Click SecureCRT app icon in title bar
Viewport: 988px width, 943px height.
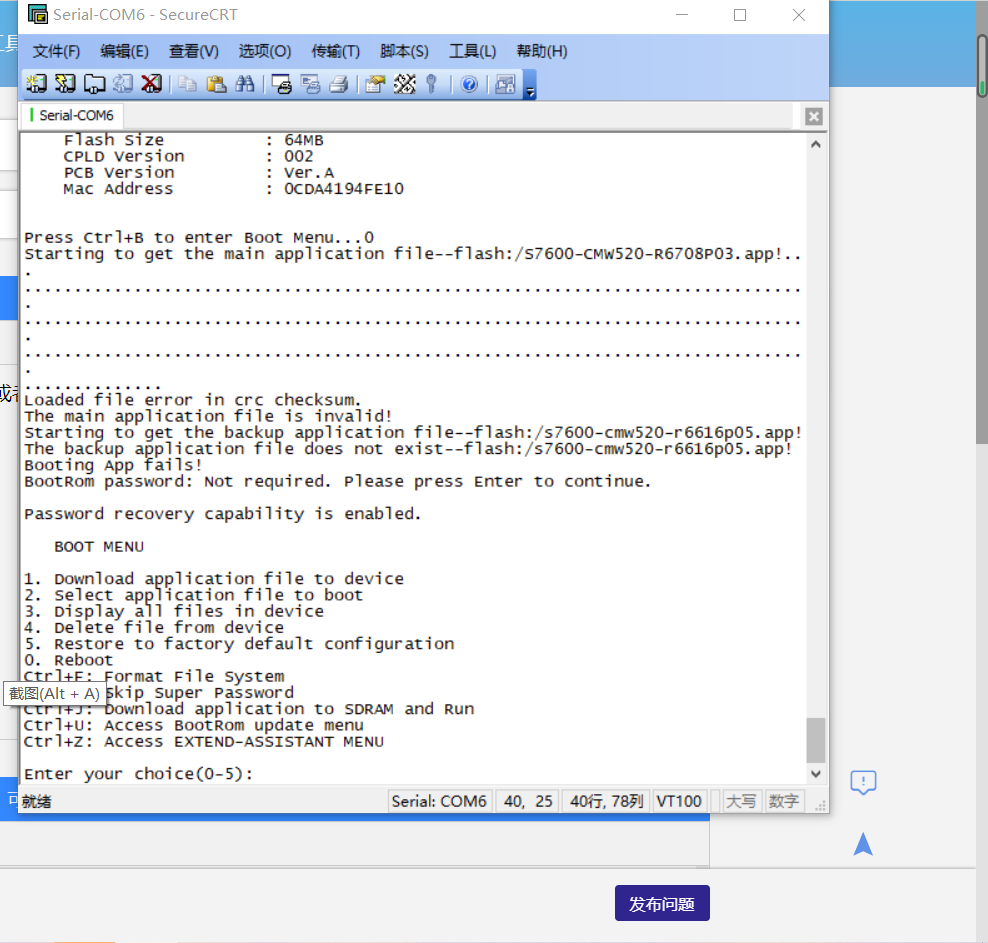tap(38, 14)
